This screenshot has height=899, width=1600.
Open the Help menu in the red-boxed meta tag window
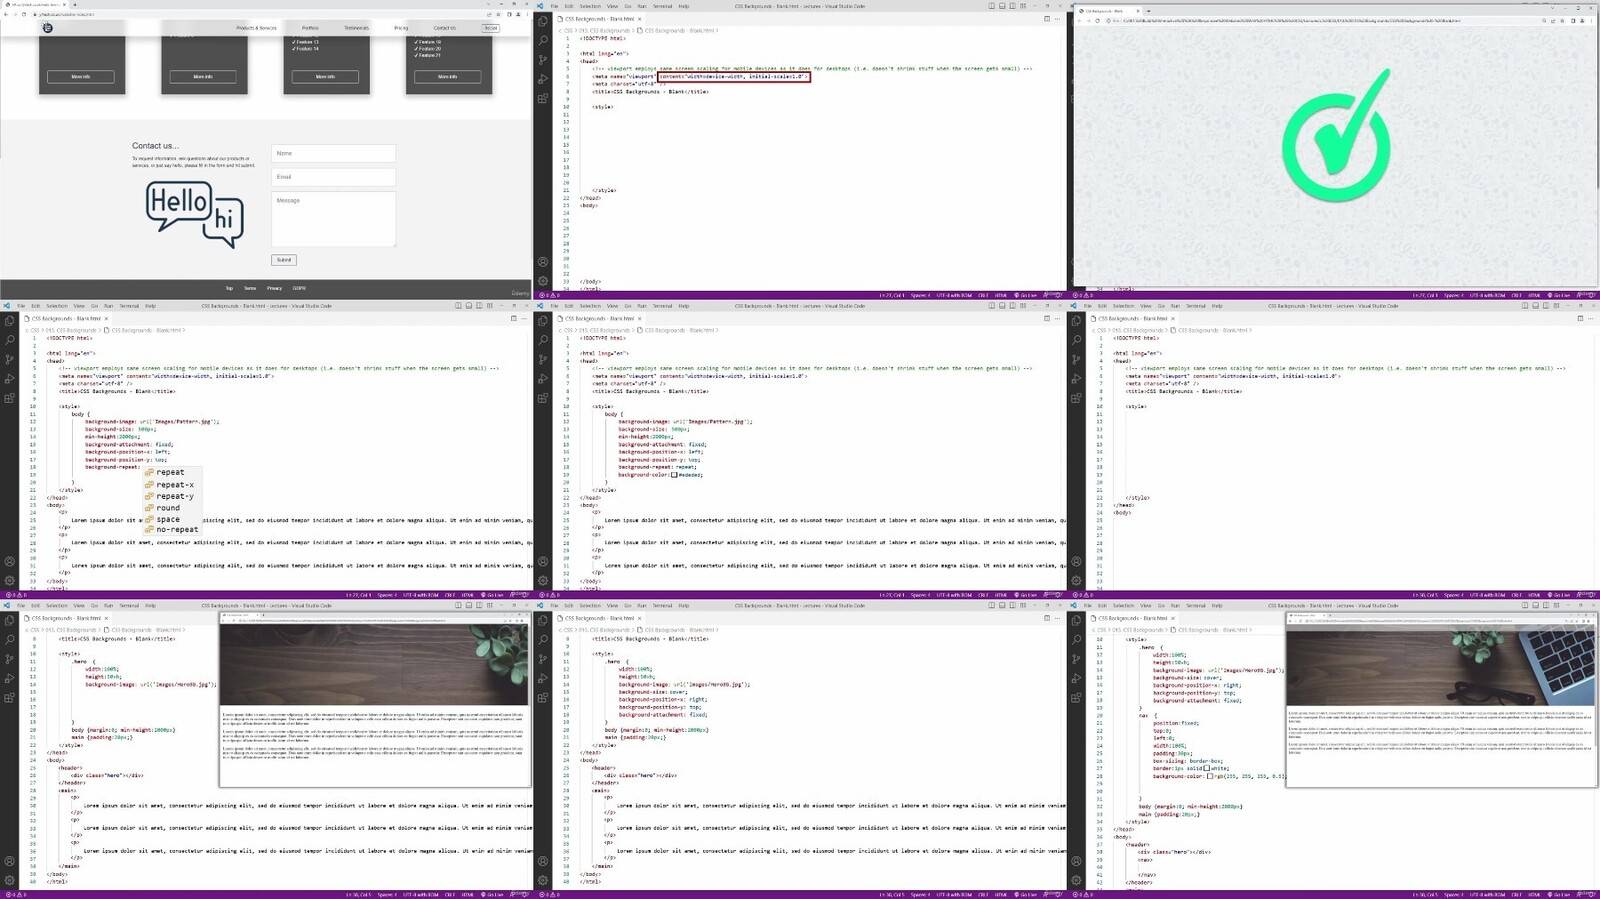[x=684, y=6]
